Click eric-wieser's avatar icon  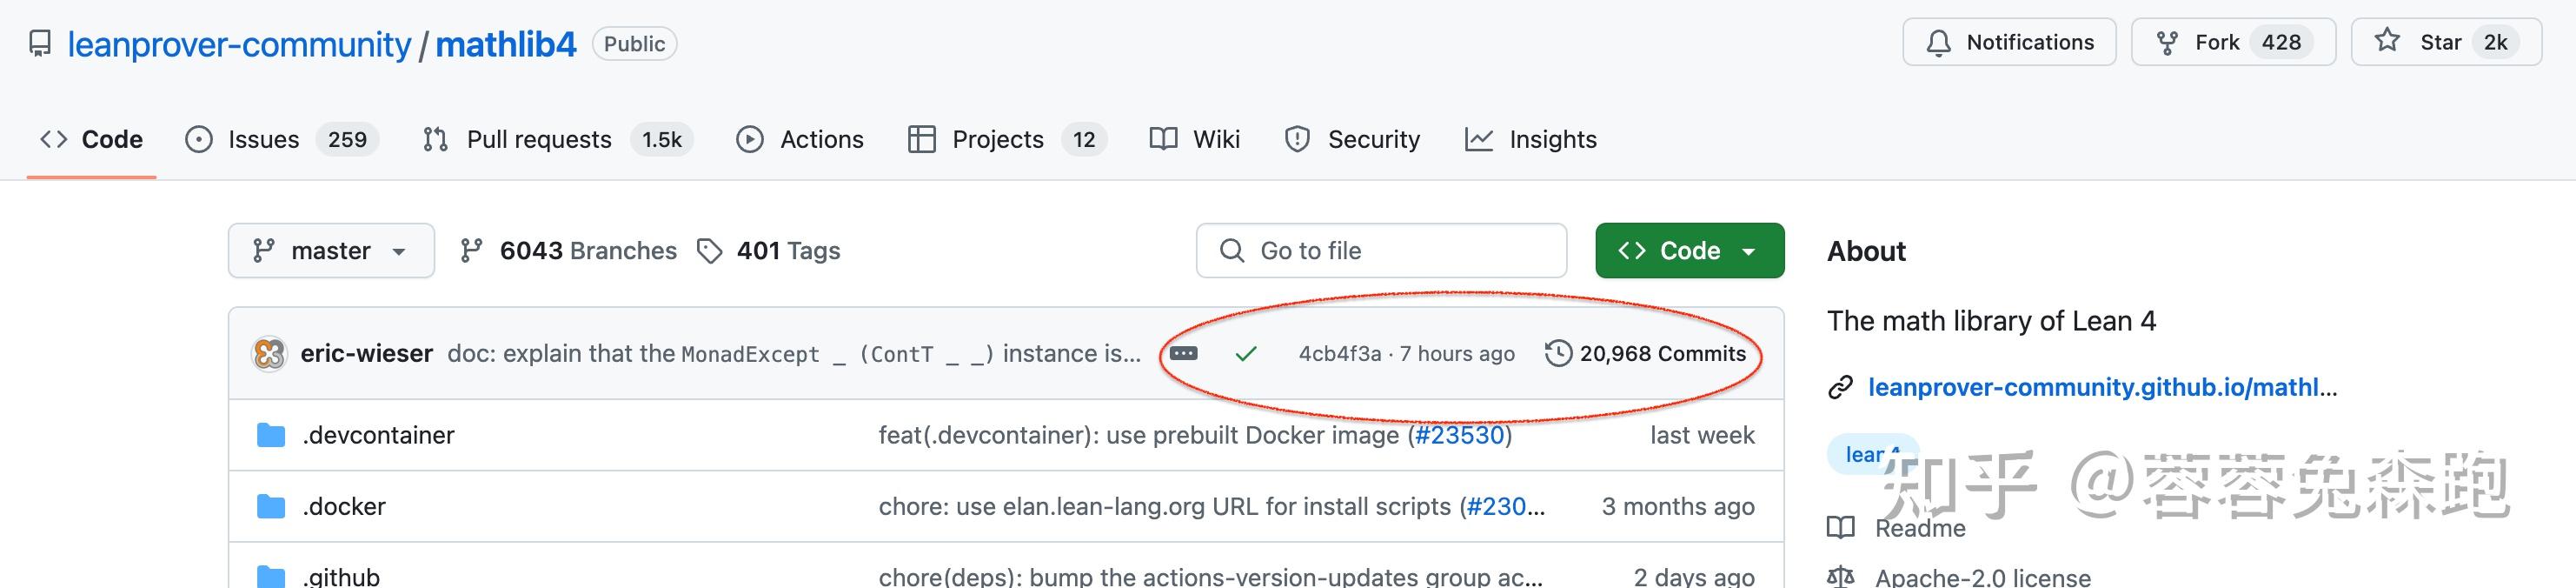pyautogui.click(x=269, y=353)
